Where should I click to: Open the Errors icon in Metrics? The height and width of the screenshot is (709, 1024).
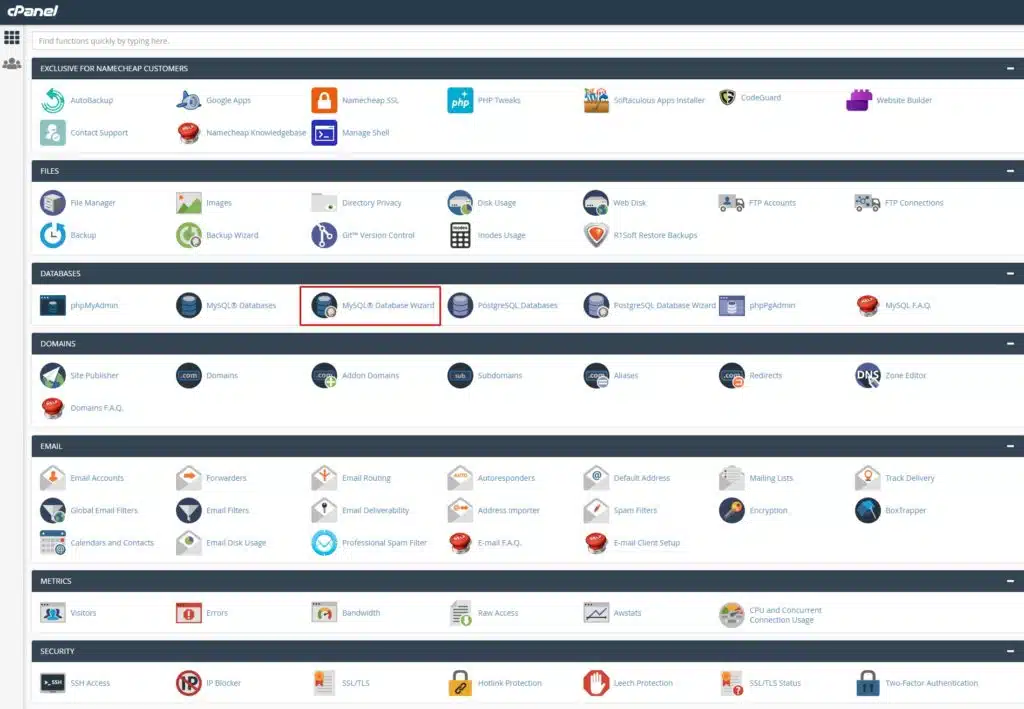(x=189, y=613)
